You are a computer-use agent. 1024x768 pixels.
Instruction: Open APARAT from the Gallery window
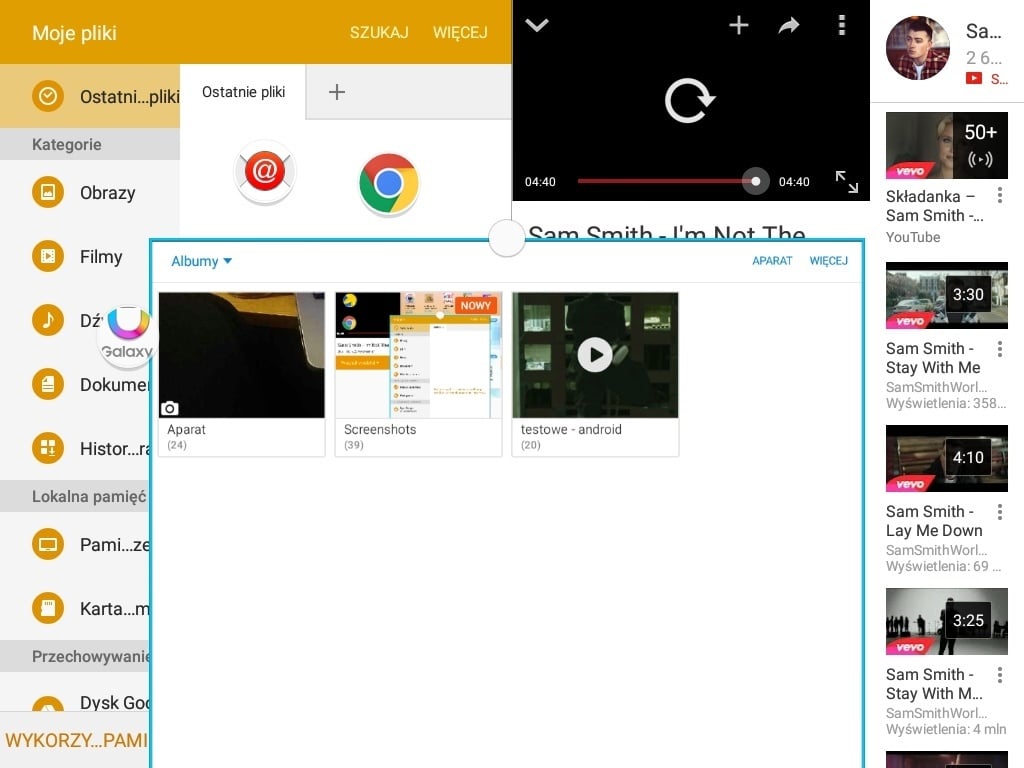tap(772, 261)
